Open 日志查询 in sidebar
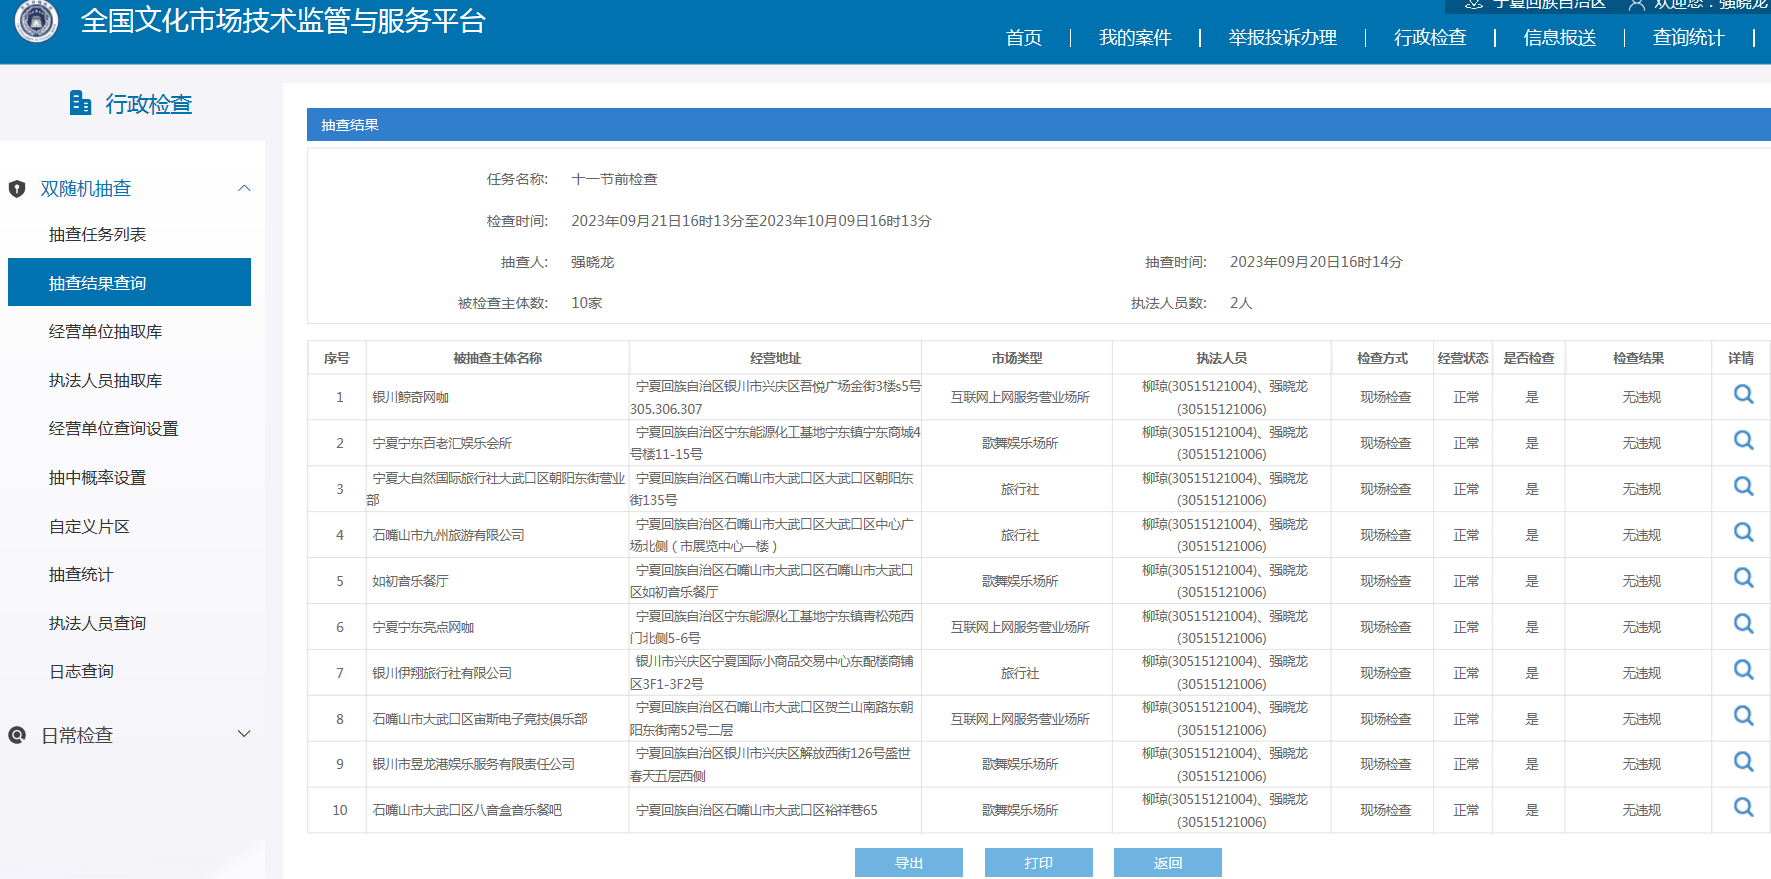Viewport: 1771px width, 879px height. [x=81, y=671]
